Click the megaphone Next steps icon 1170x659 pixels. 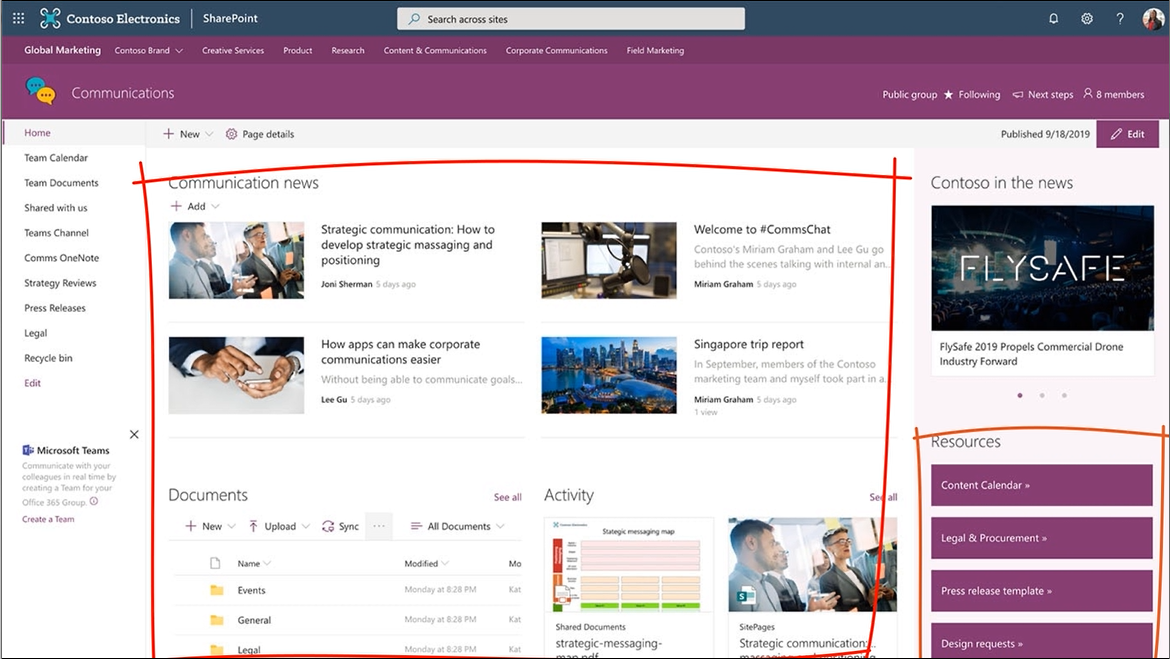tap(1018, 95)
